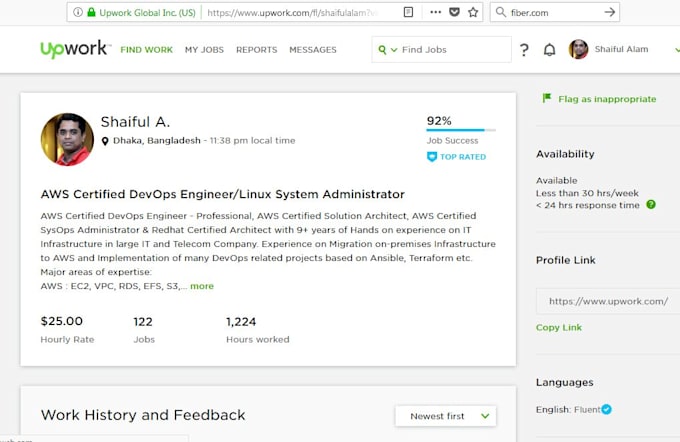Click the location pin icon by Dhaka

(105, 141)
